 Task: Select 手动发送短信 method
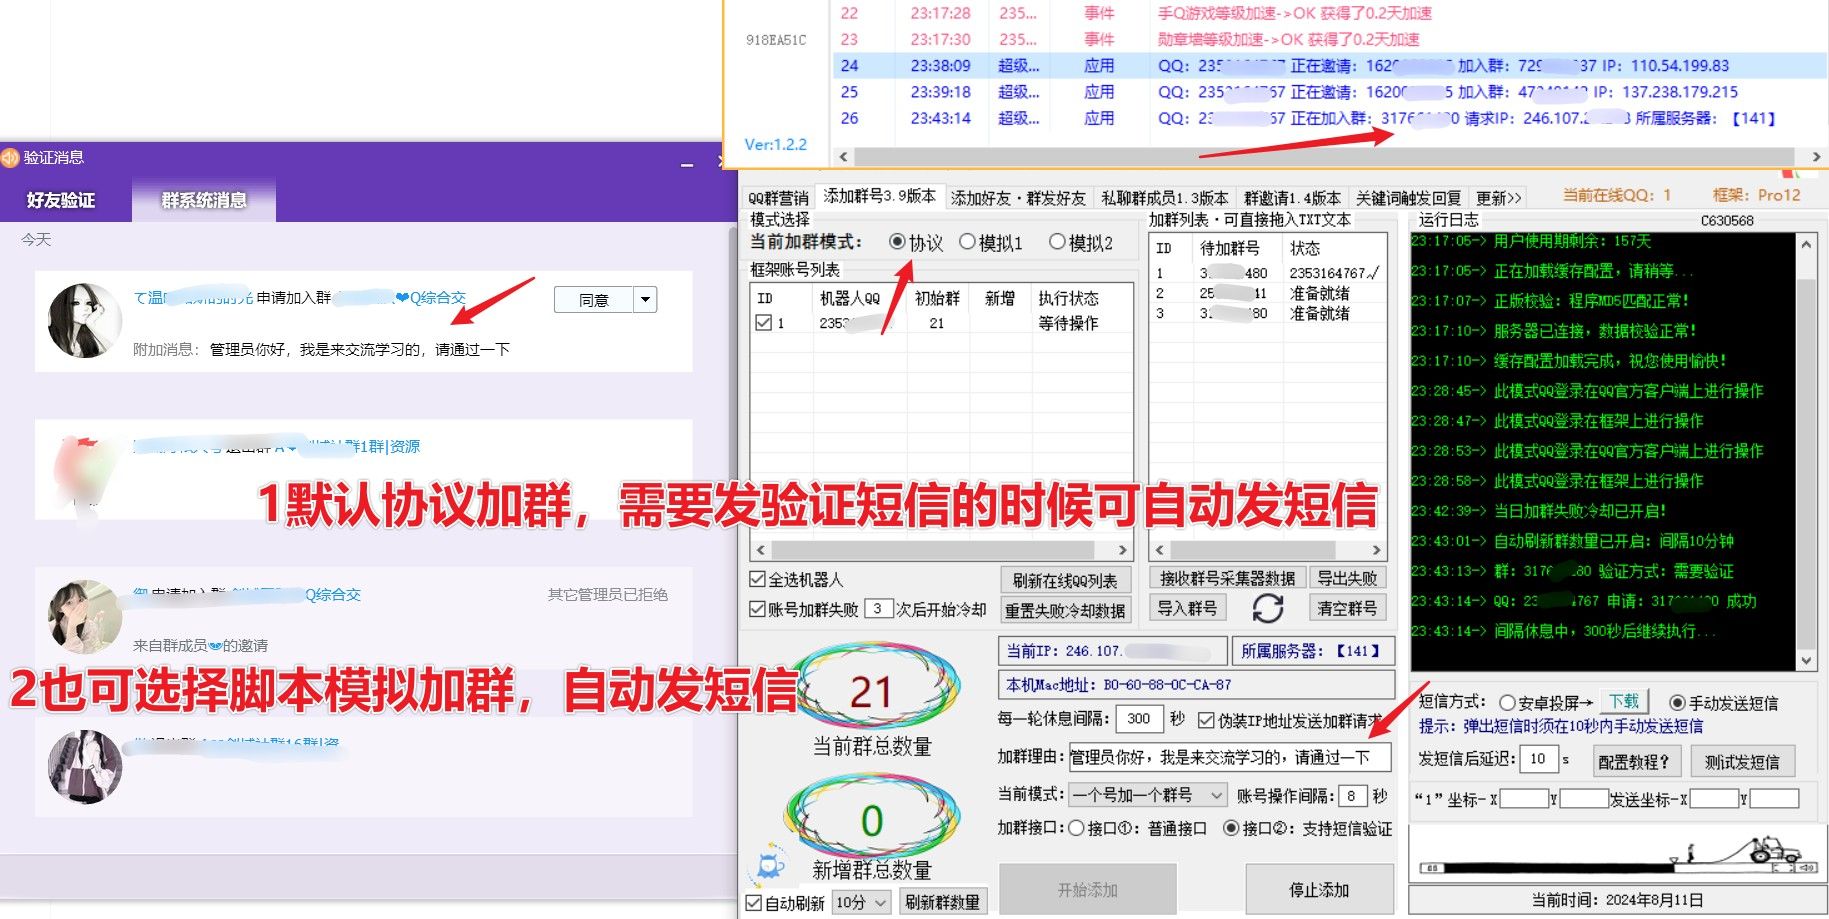click(x=1677, y=703)
